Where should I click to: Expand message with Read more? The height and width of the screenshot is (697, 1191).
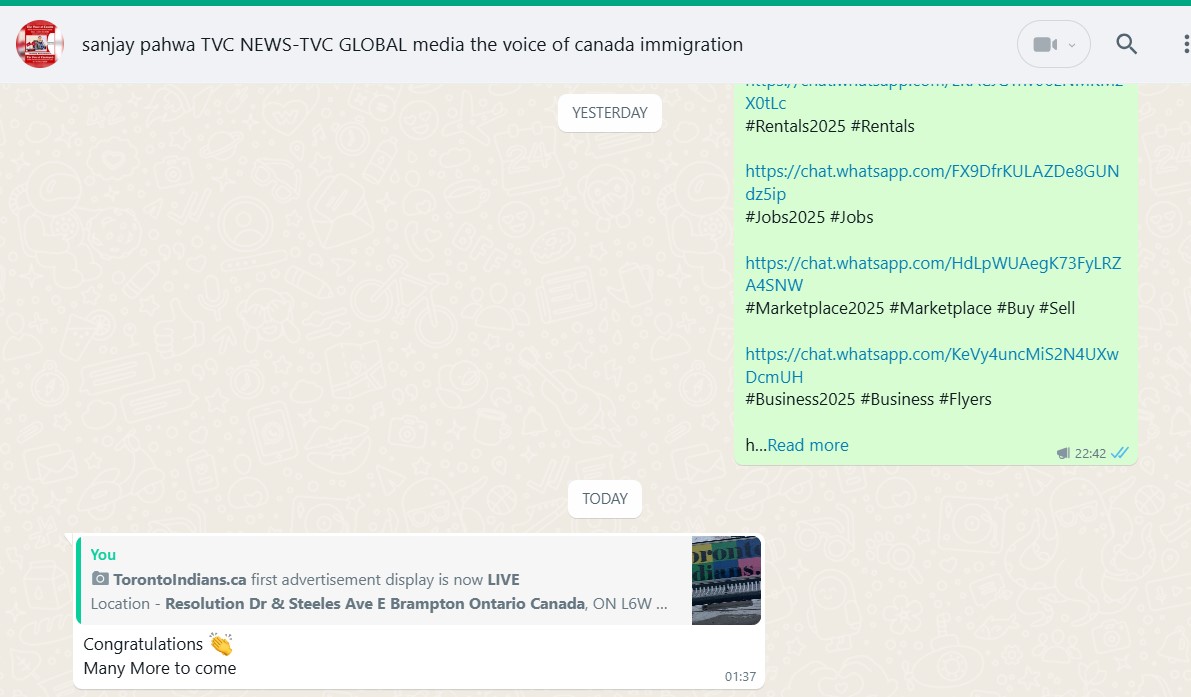coord(808,446)
